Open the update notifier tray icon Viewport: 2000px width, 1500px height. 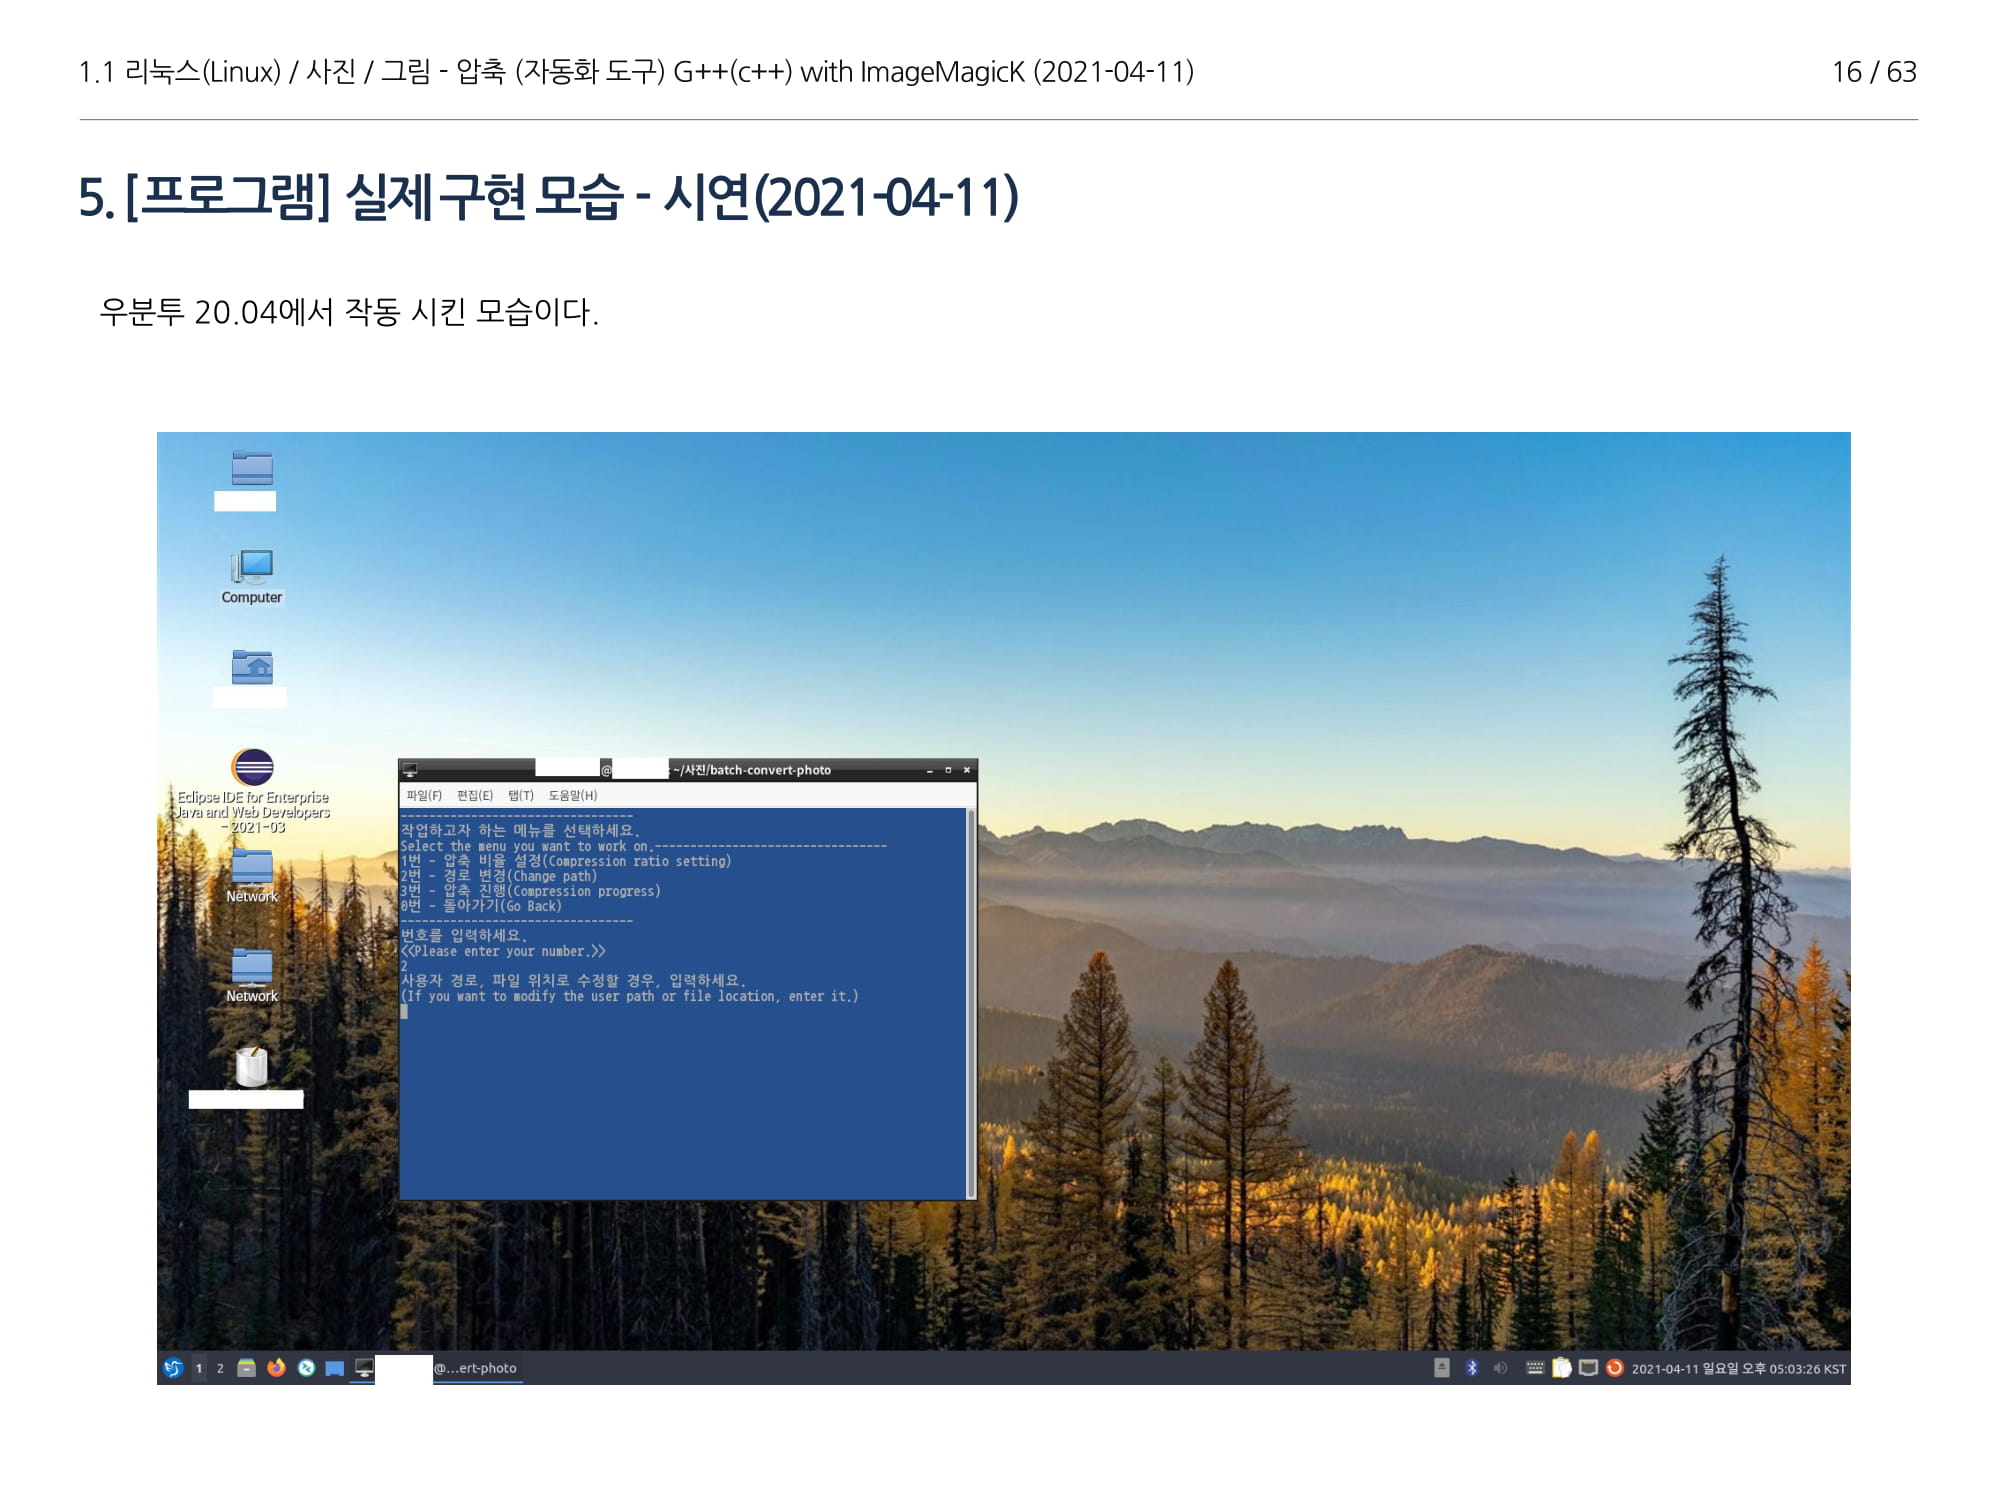click(x=1614, y=1368)
